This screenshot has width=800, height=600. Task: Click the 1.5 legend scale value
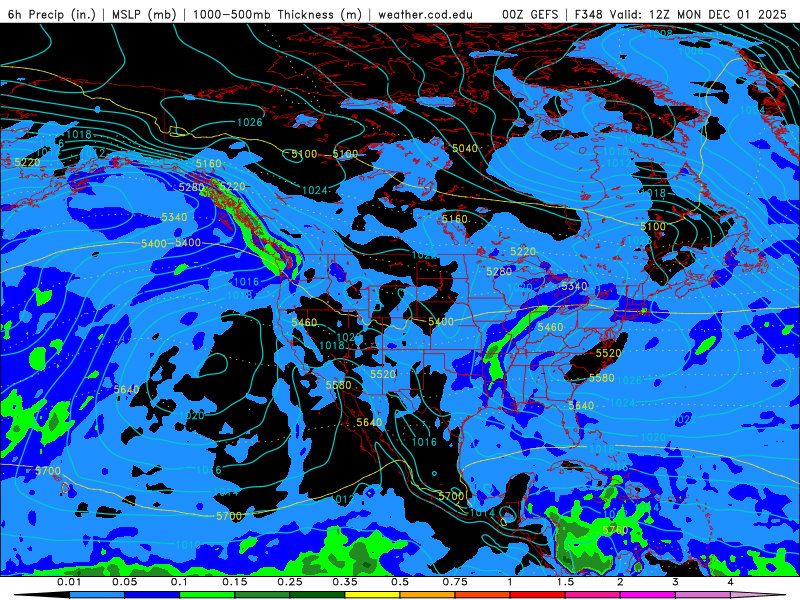coord(565,582)
